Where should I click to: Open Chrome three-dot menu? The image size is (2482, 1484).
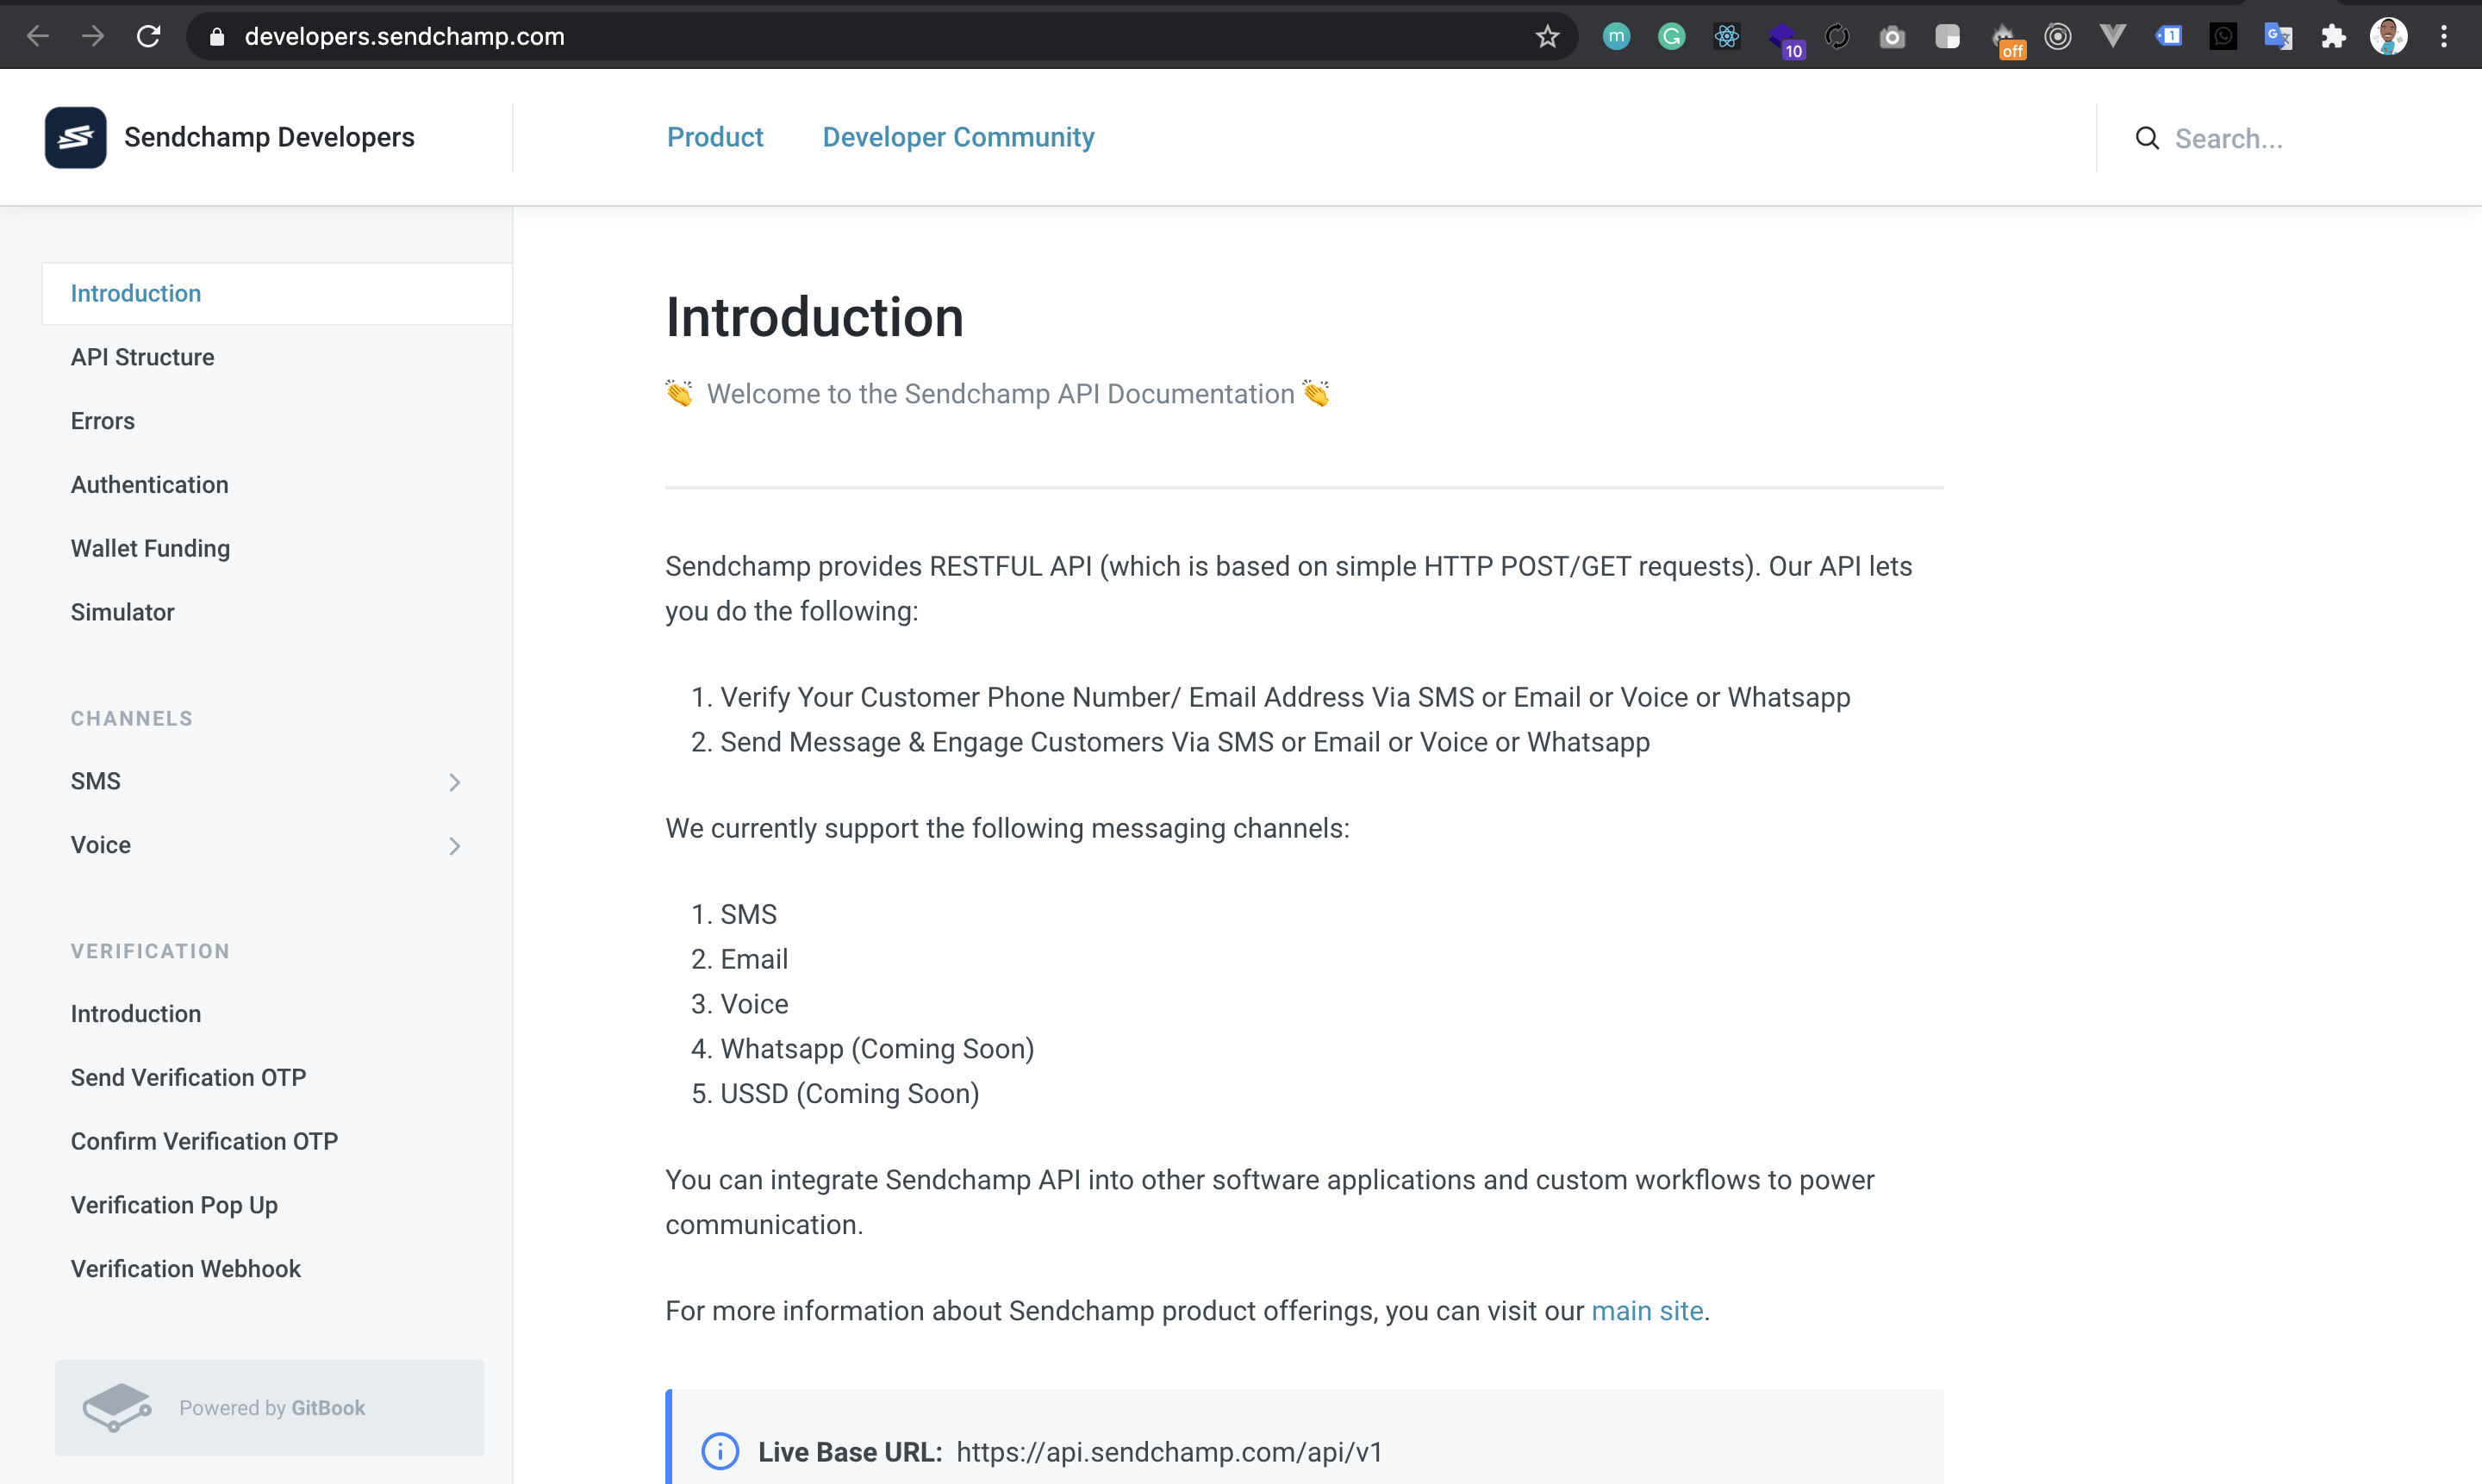tap(2444, 37)
